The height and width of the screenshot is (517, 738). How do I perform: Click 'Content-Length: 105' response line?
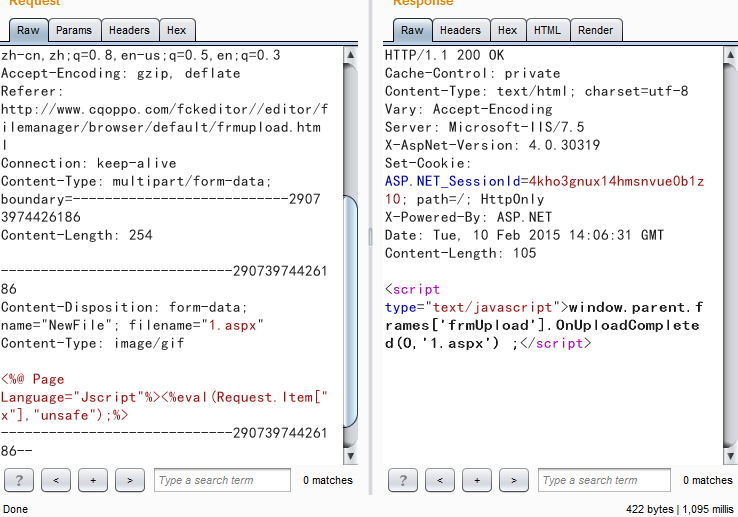[460, 253]
